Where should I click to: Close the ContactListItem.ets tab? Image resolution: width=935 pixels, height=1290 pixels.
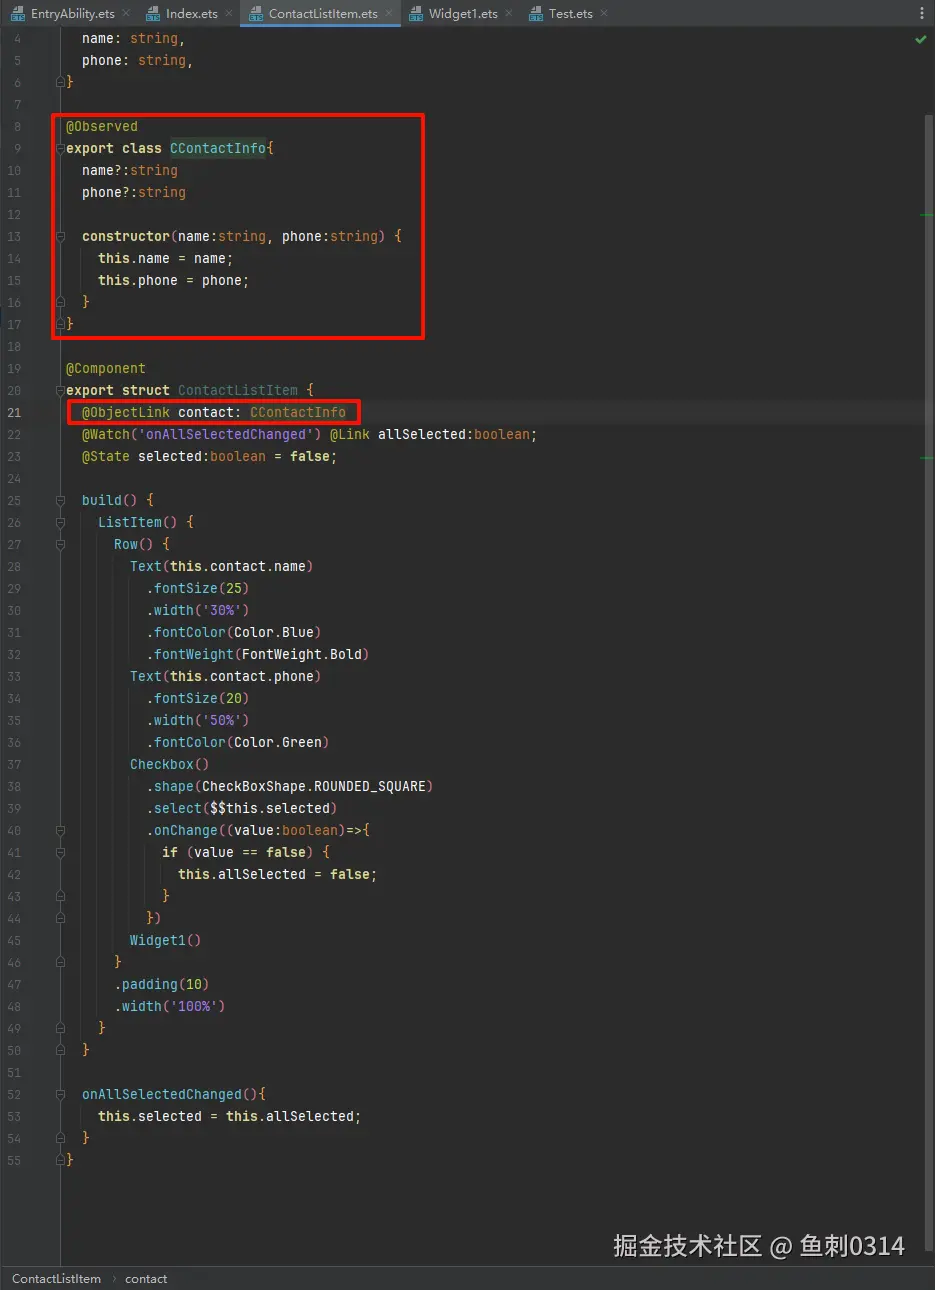point(390,14)
